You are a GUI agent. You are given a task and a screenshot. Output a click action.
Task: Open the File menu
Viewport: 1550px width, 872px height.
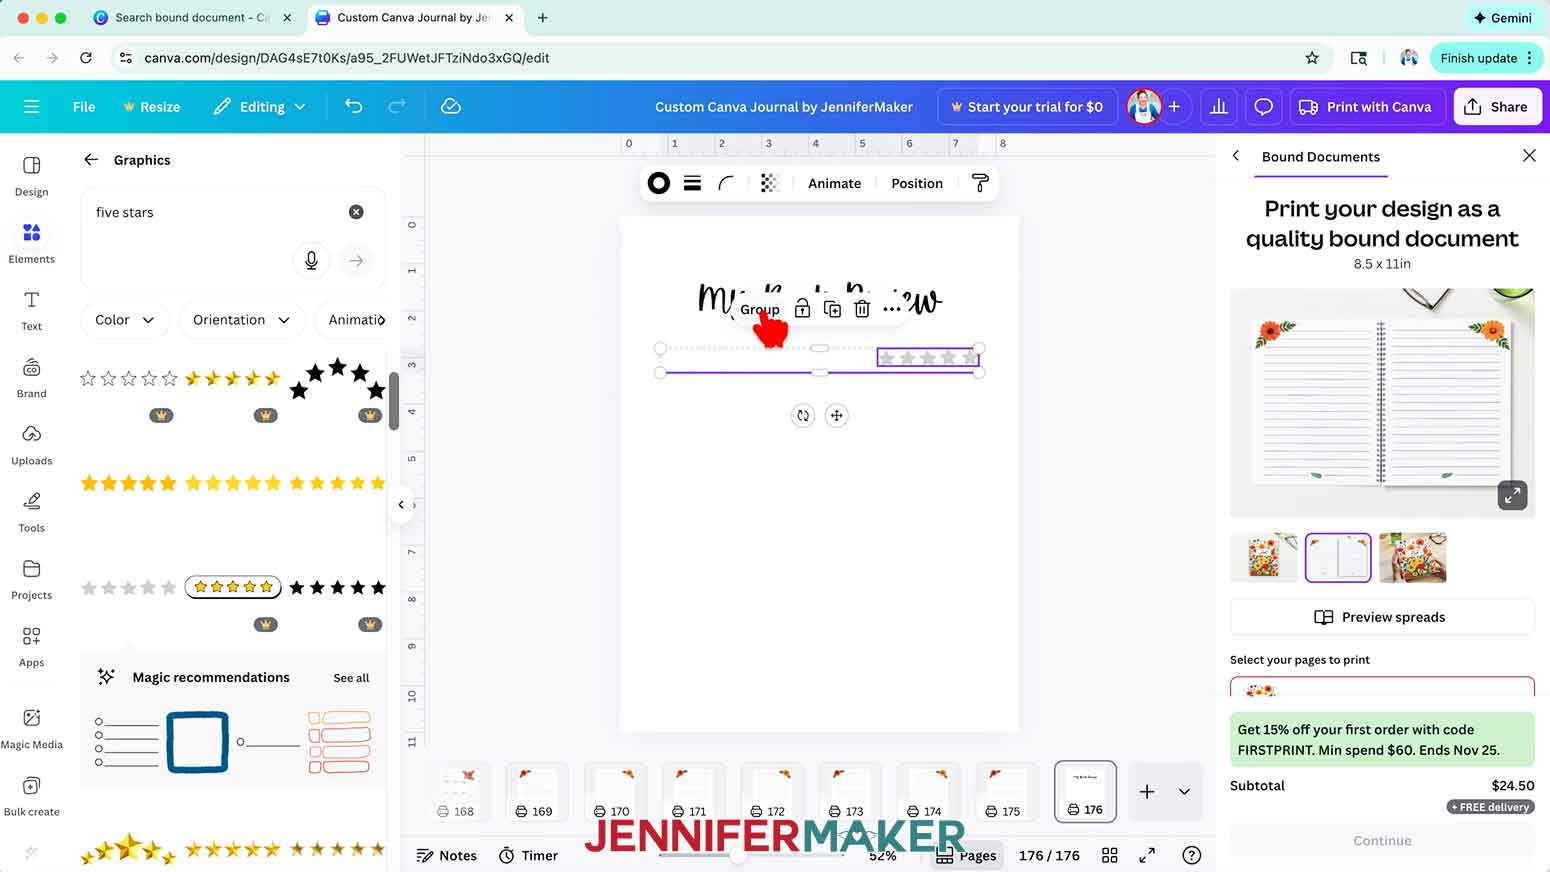[x=84, y=106]
